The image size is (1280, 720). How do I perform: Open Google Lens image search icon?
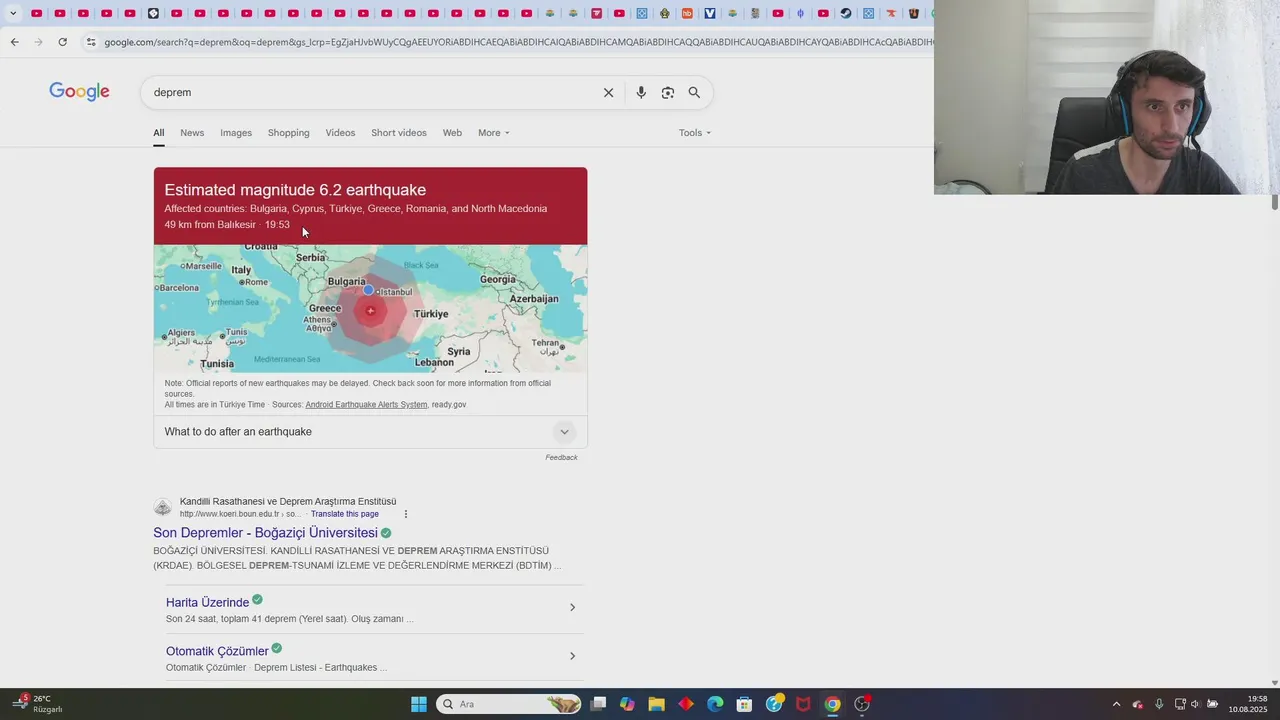pos(668,92)
